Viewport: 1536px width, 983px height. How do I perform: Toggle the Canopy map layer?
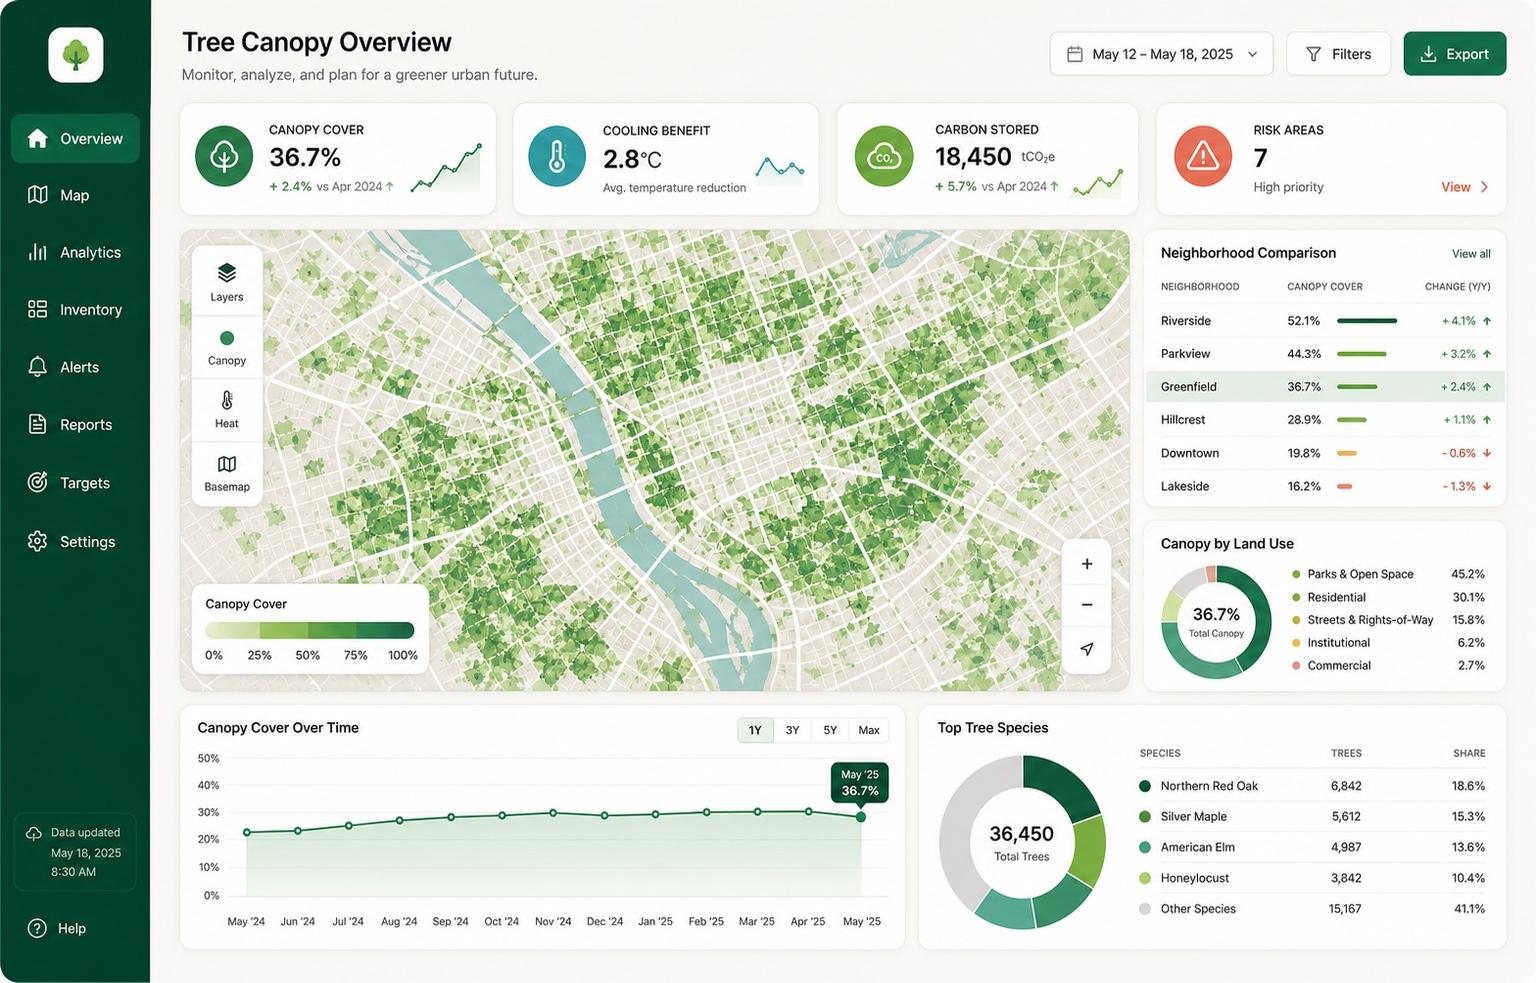[227, 347]
